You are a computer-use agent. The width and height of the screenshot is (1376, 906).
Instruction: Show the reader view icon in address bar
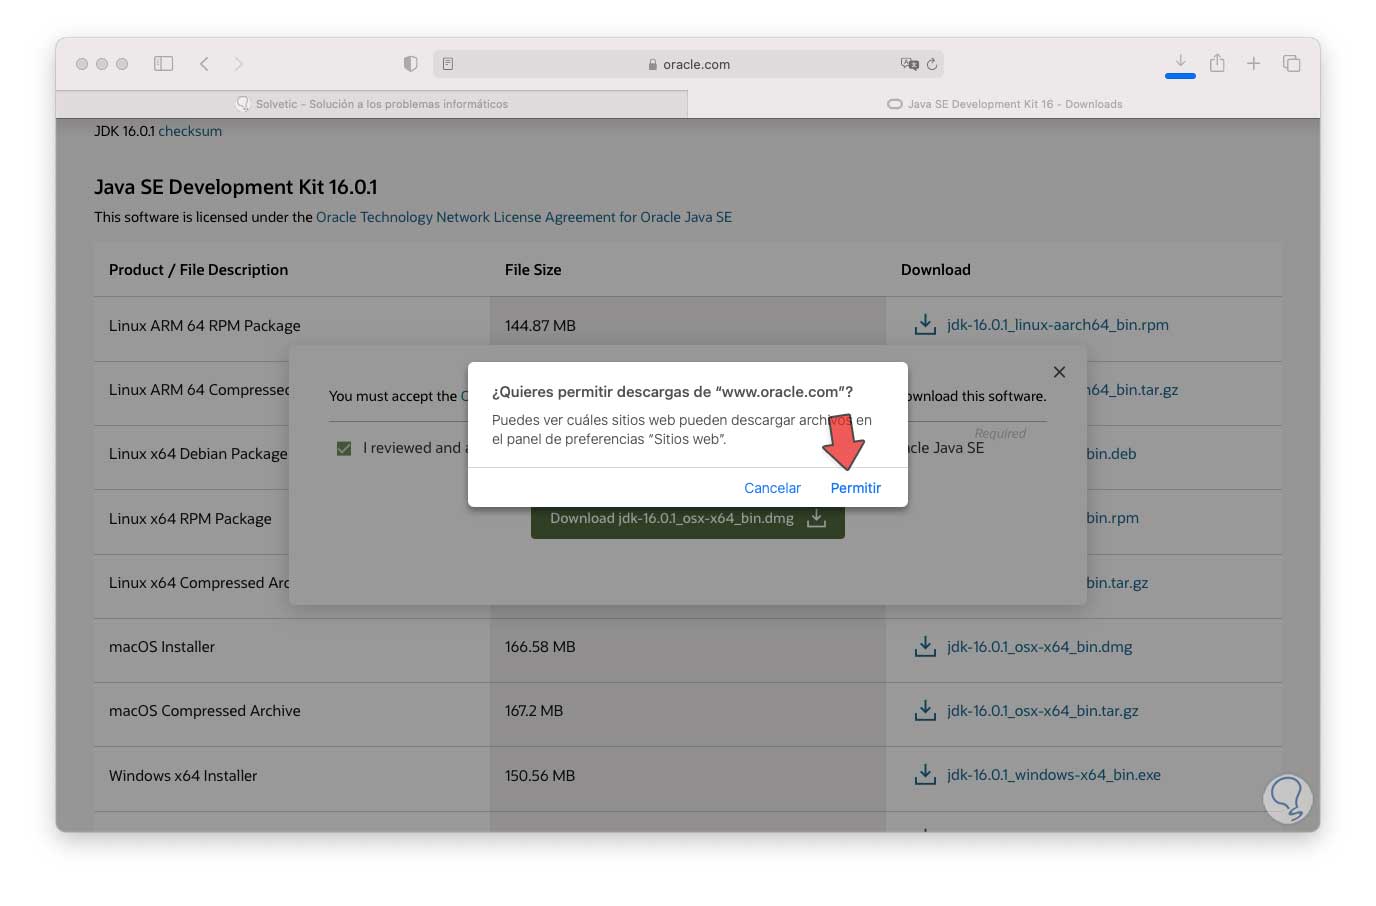(448, 64)
